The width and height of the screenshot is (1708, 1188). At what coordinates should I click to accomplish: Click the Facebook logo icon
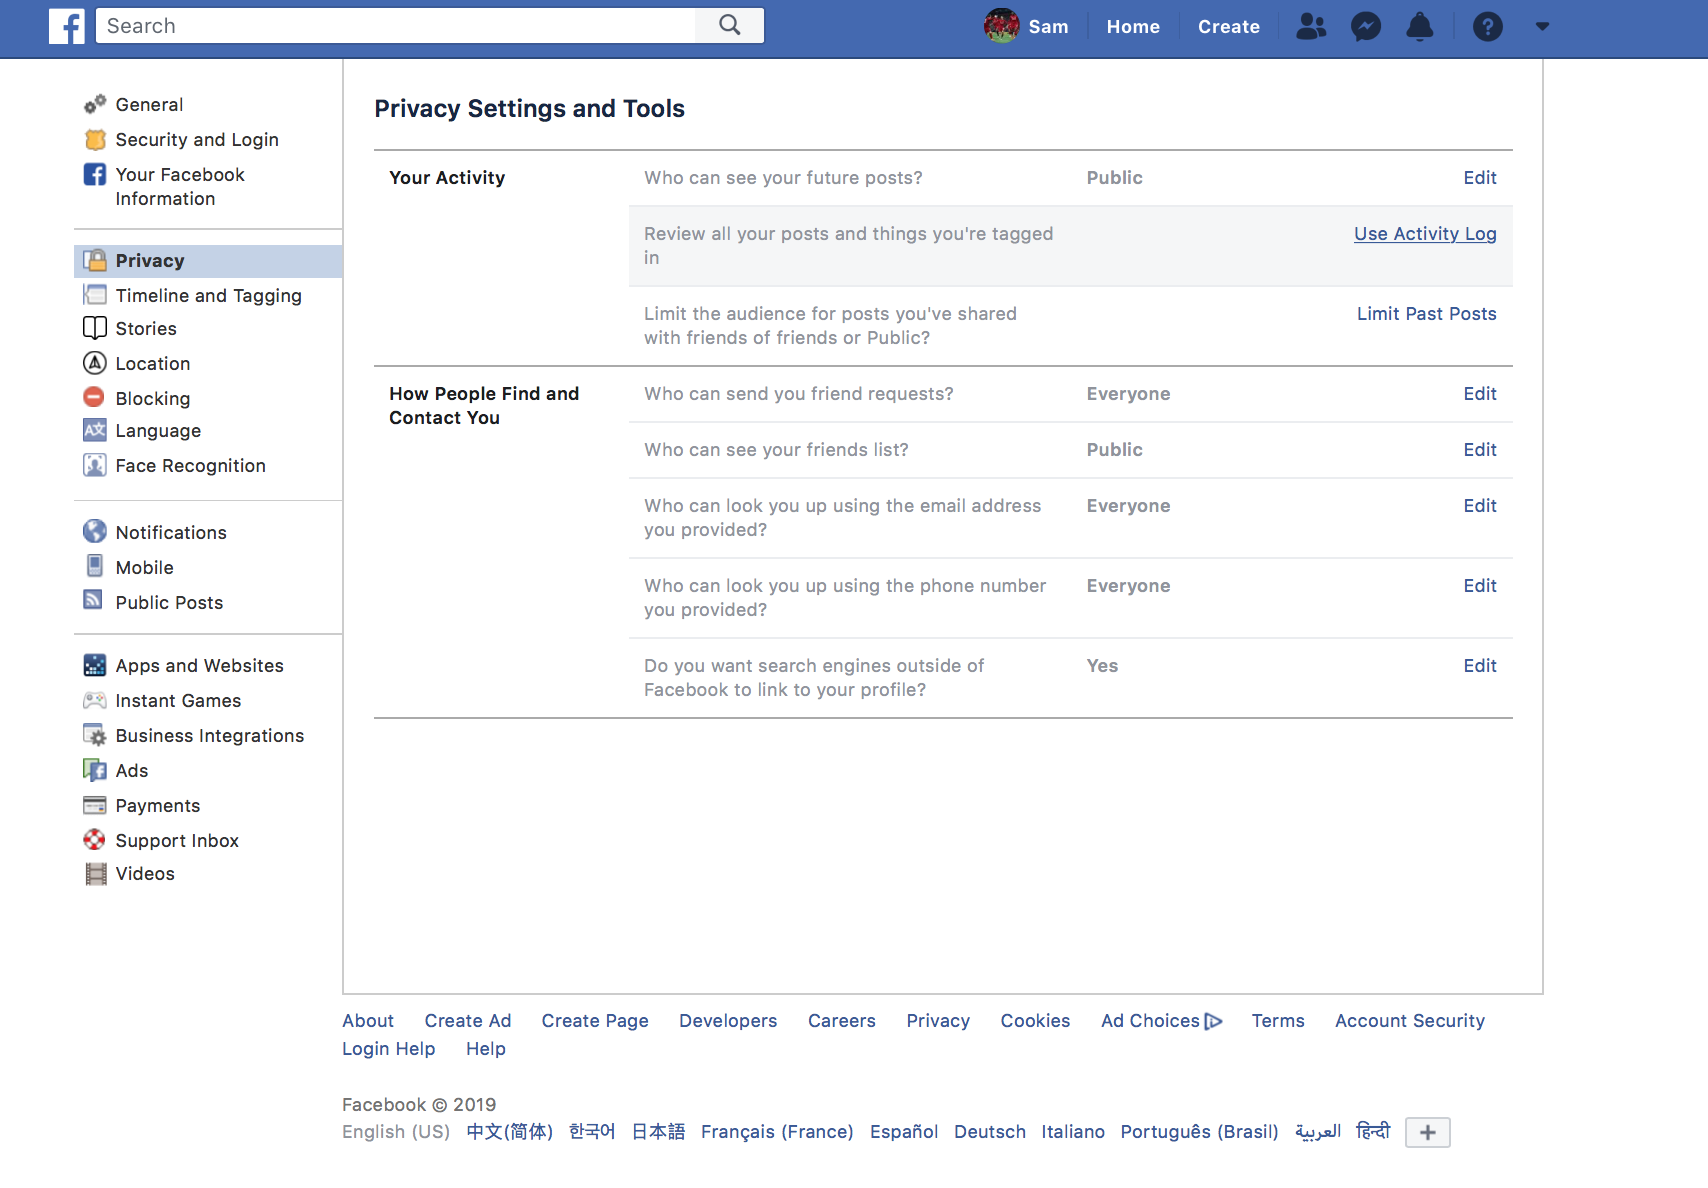point(66,26)
